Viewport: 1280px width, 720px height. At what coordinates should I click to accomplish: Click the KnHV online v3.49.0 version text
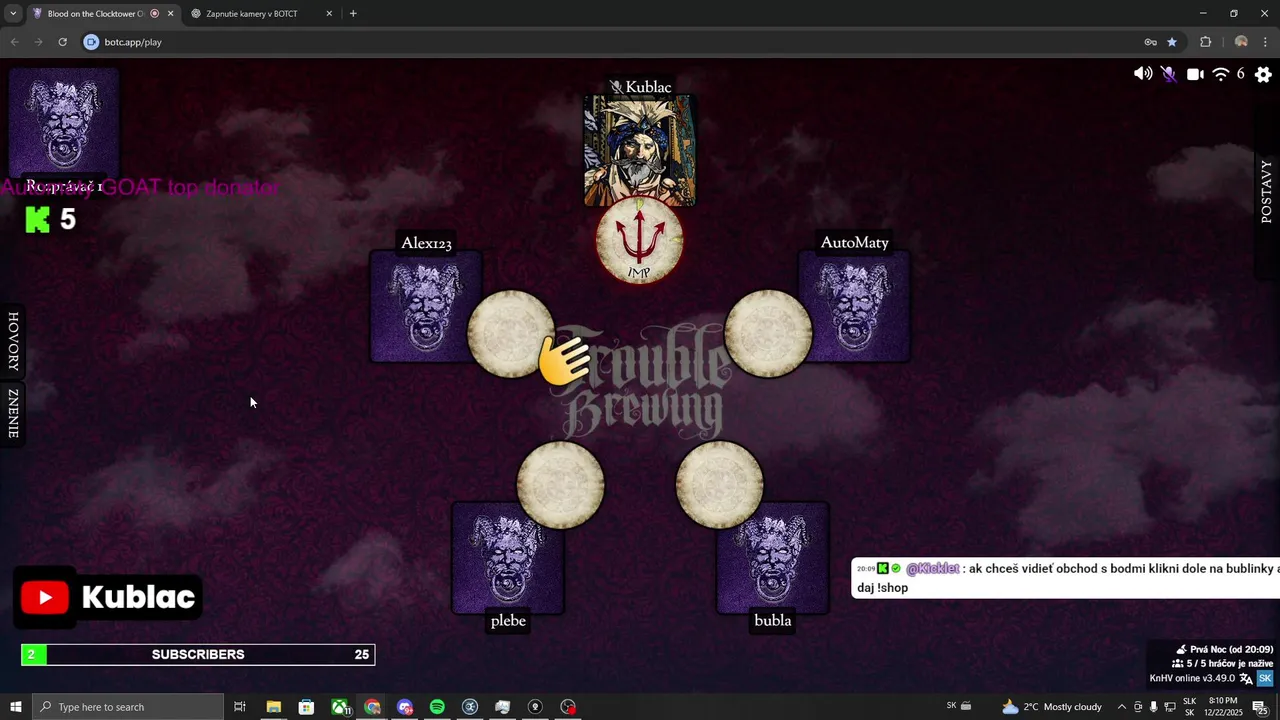[x=1192, y=678]
